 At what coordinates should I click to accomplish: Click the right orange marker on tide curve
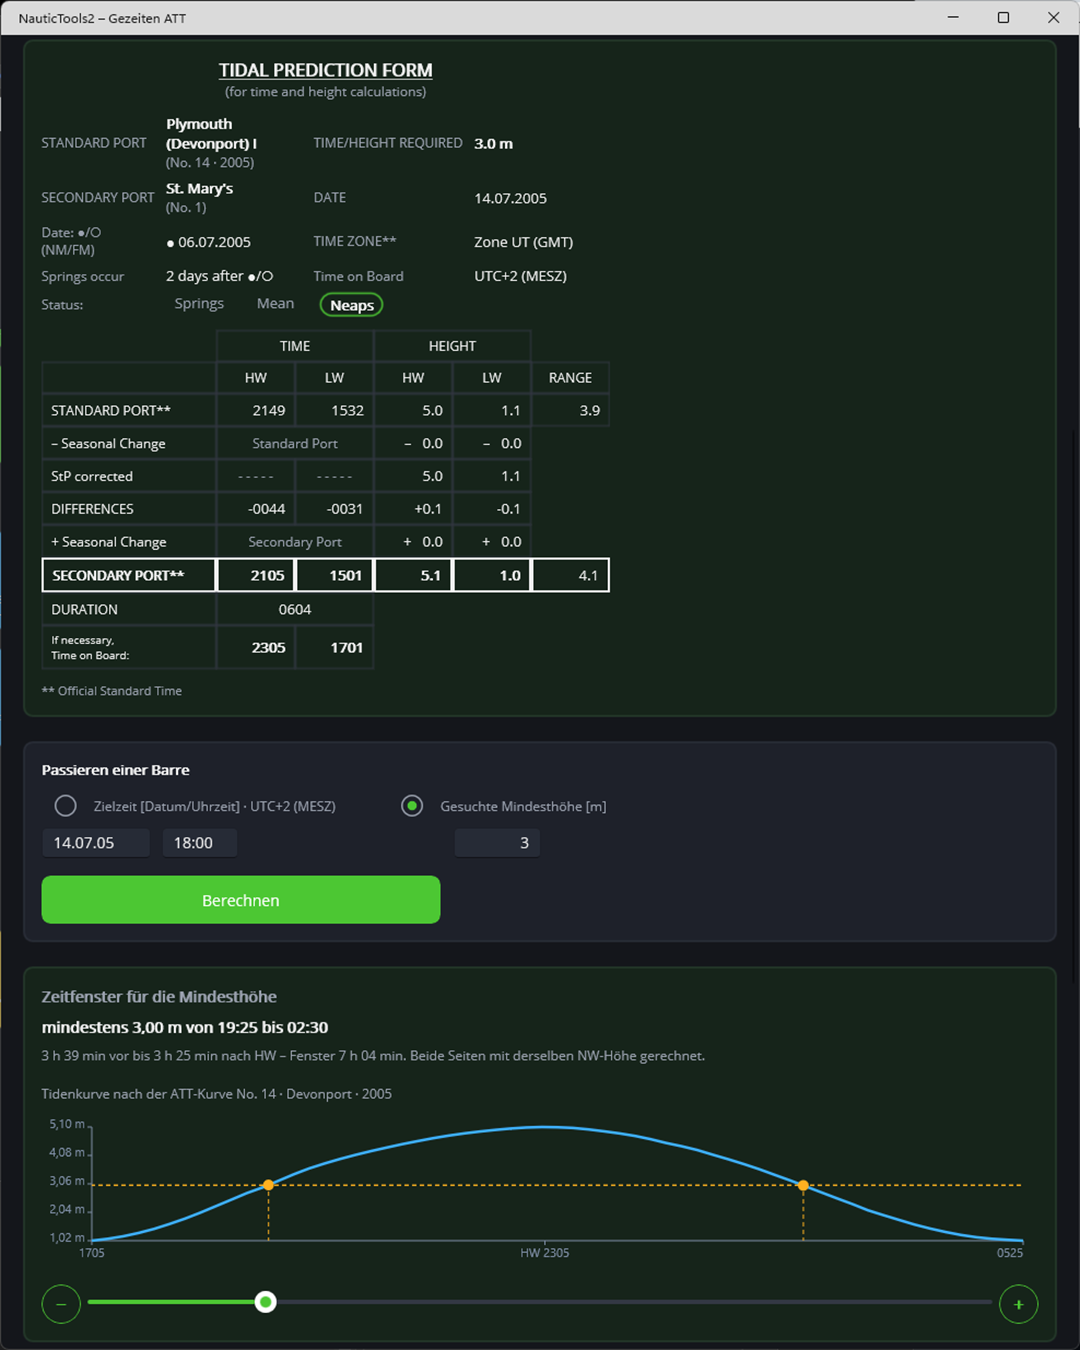[803, 1185]
